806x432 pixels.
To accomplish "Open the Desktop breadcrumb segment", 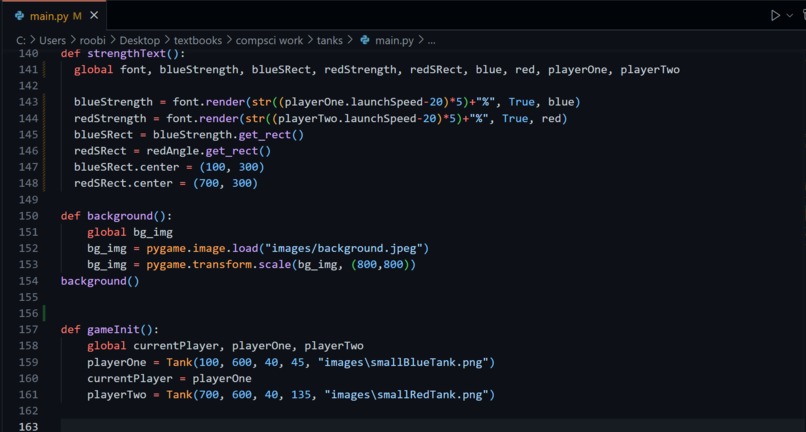I will click(x=139, y=41).
